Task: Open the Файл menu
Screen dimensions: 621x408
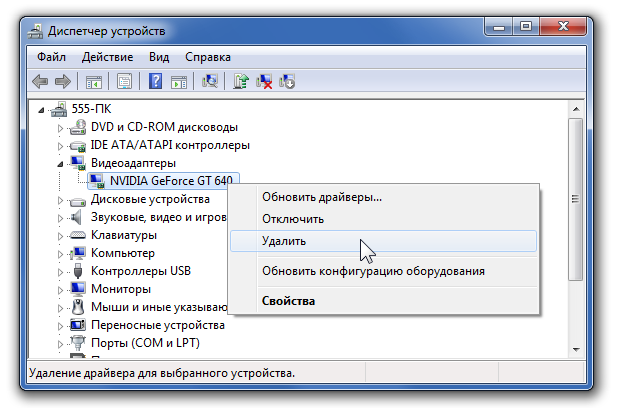Action: click(x=52, y=57)
